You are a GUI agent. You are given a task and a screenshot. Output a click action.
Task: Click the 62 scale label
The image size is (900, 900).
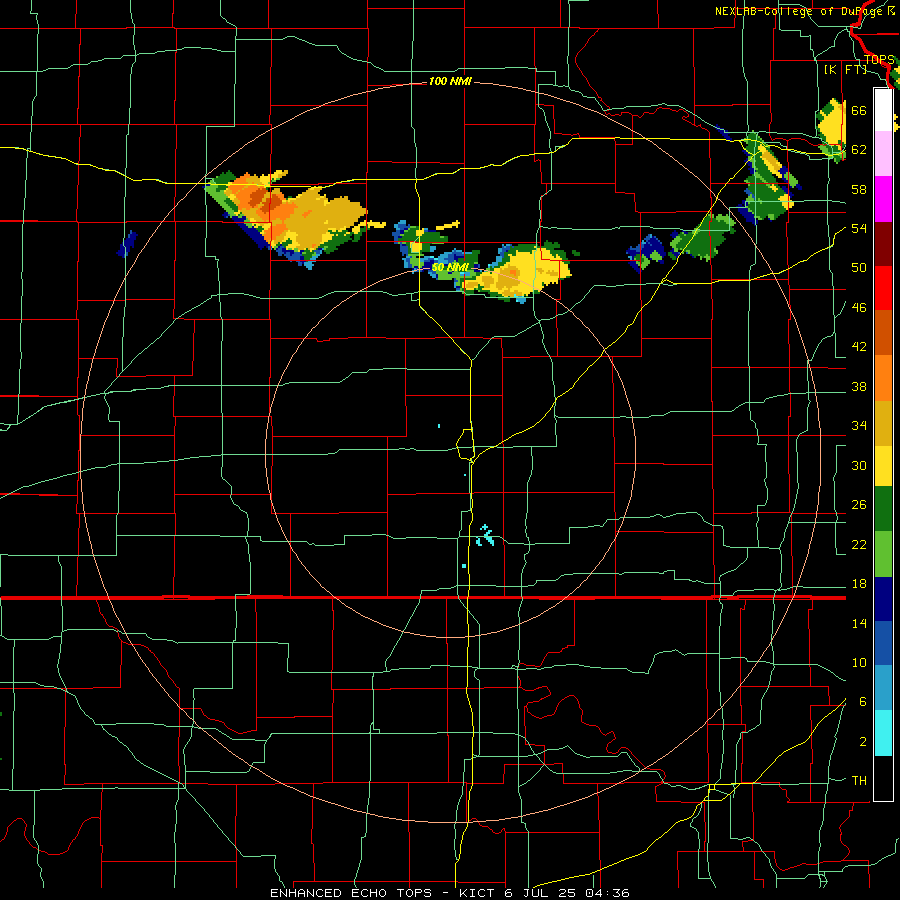coord(859,150)
